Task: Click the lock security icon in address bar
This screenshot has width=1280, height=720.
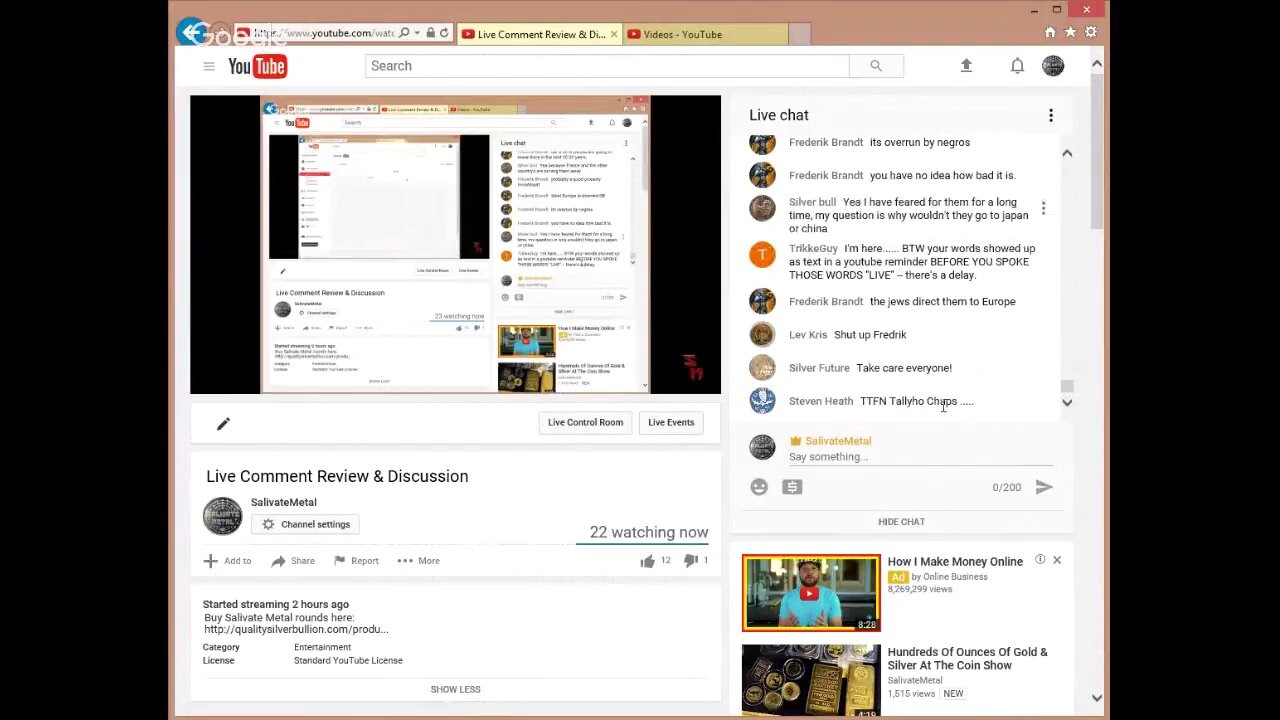Action: pyautogui.click(x=430, y=33)
